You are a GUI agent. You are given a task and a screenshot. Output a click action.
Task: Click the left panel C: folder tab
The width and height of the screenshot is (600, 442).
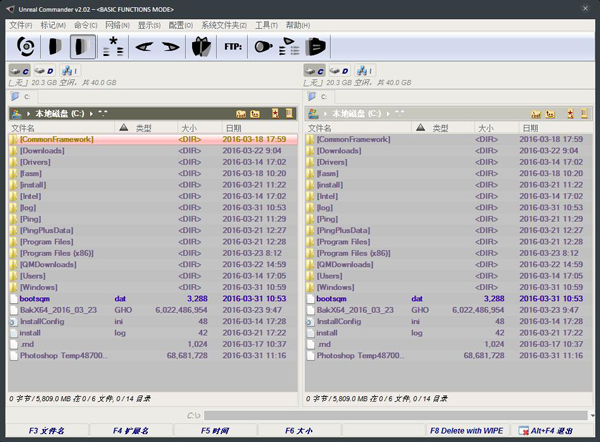(21, 96)
